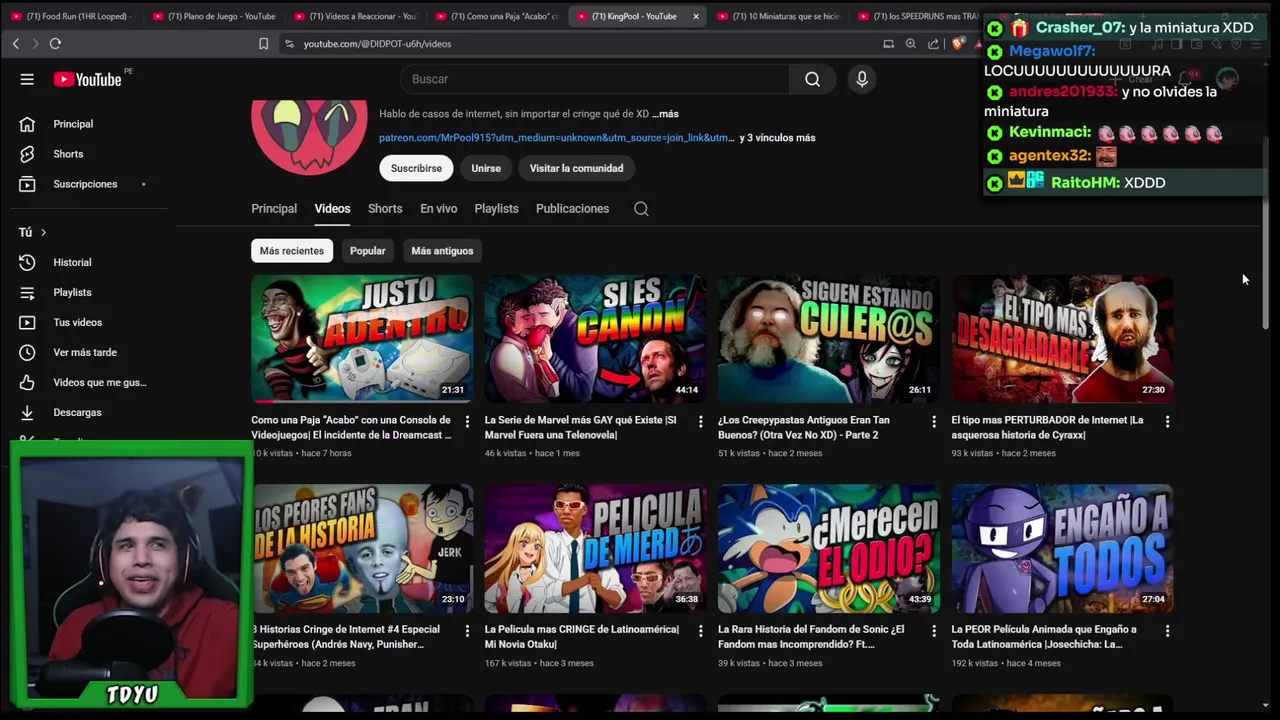Open options for Fandom de Sonic video
Viewport: 1280px width, 720px height.
point(934,631)
